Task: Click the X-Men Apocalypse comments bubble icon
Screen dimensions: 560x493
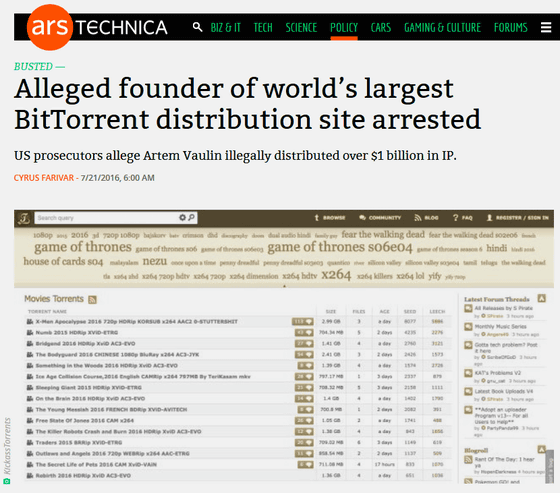Action: point(302,322)
